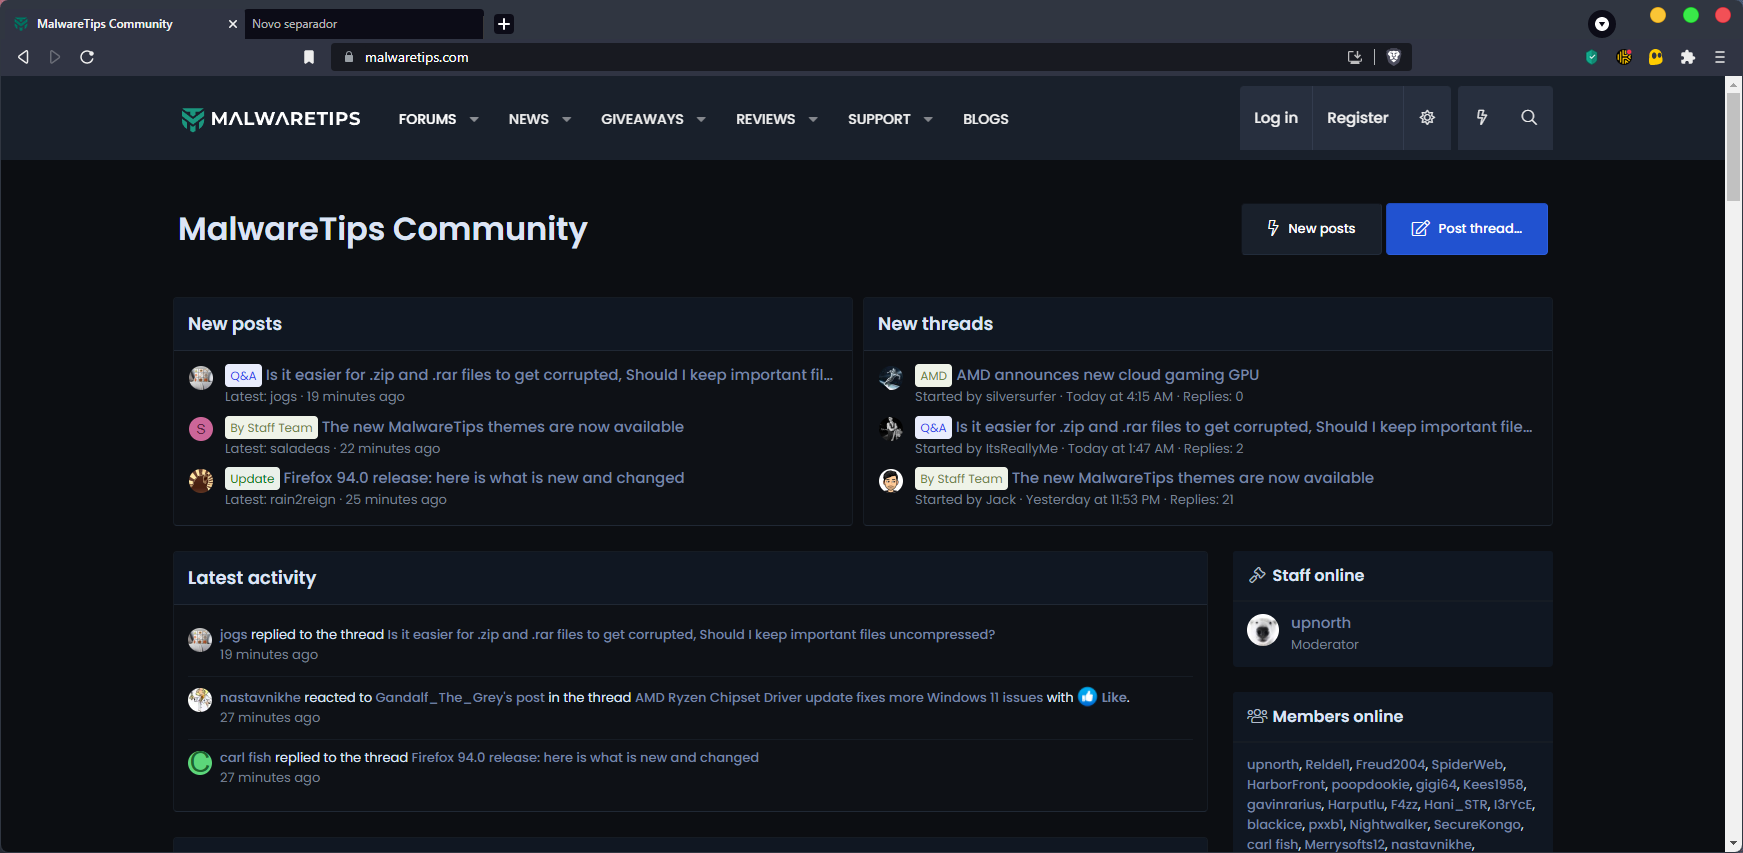
Task: Open the REVIEWS navigation item
Action: (765, 119)
